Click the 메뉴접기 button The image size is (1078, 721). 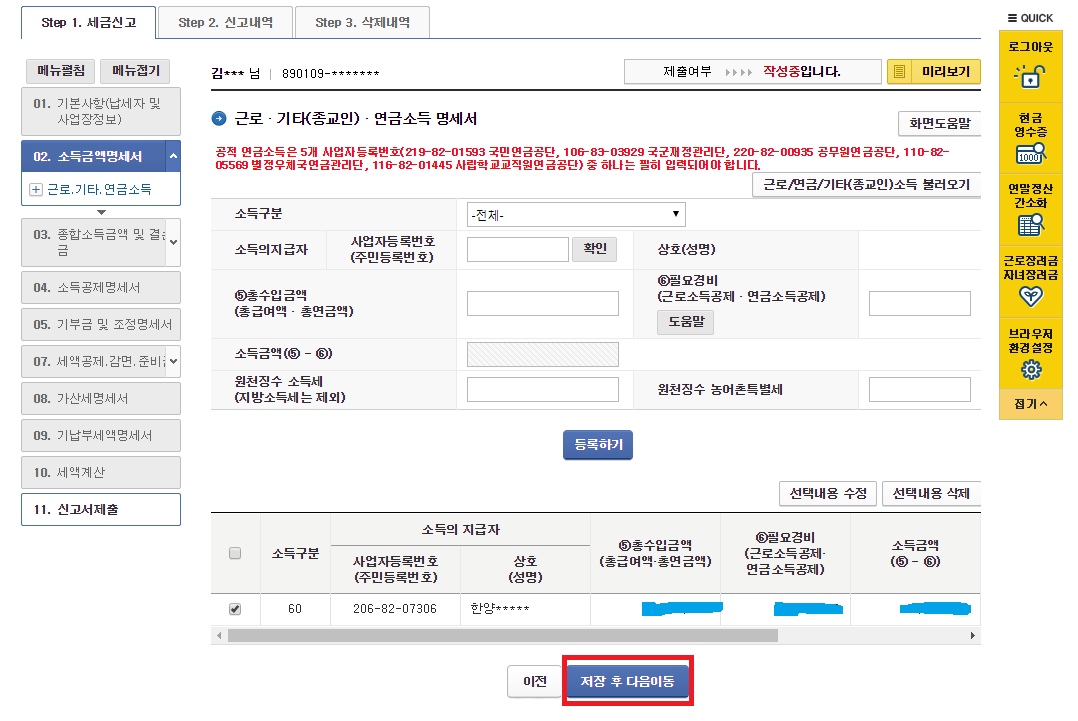pos(135,71)
